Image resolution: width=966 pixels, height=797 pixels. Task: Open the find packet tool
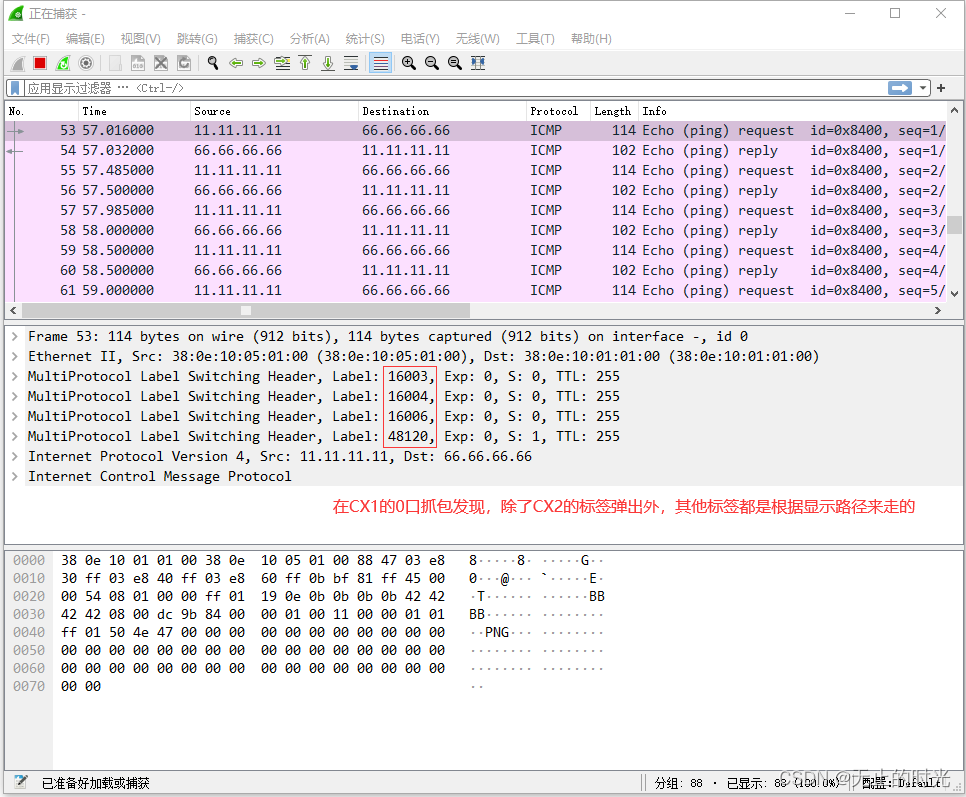click(x=211, y=62)
